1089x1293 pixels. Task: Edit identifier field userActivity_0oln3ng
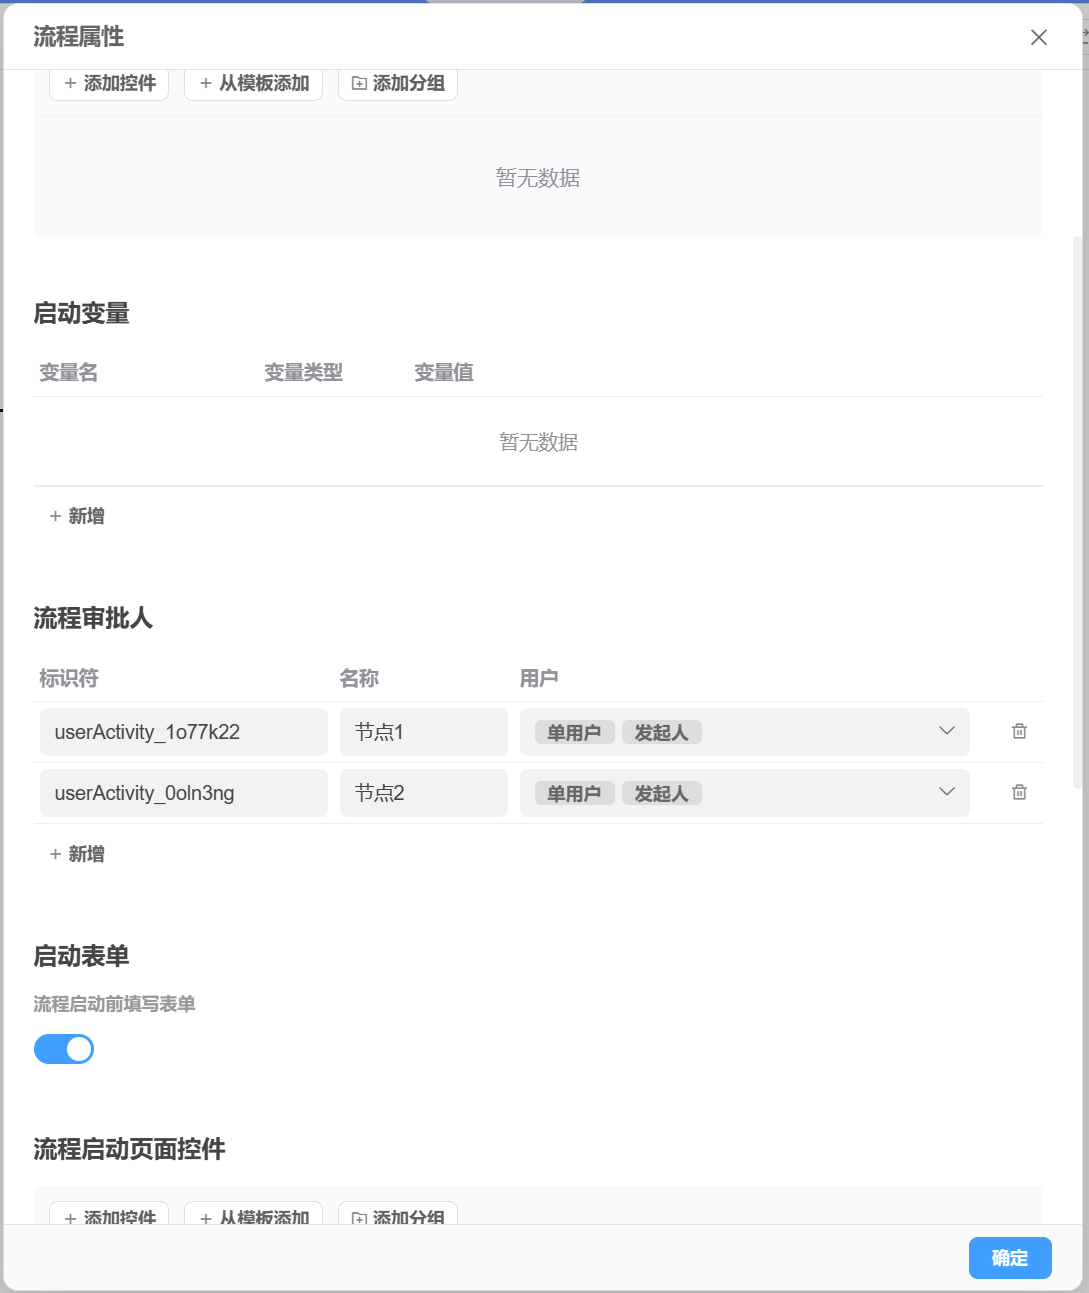click(184, 793)
